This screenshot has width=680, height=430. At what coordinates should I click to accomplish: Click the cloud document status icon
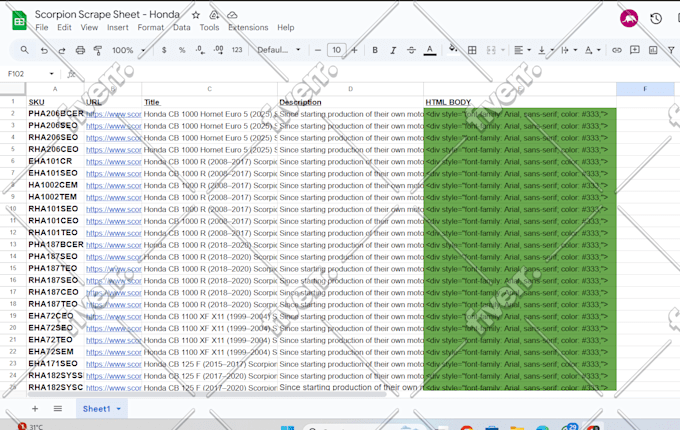tap(232, 15)
